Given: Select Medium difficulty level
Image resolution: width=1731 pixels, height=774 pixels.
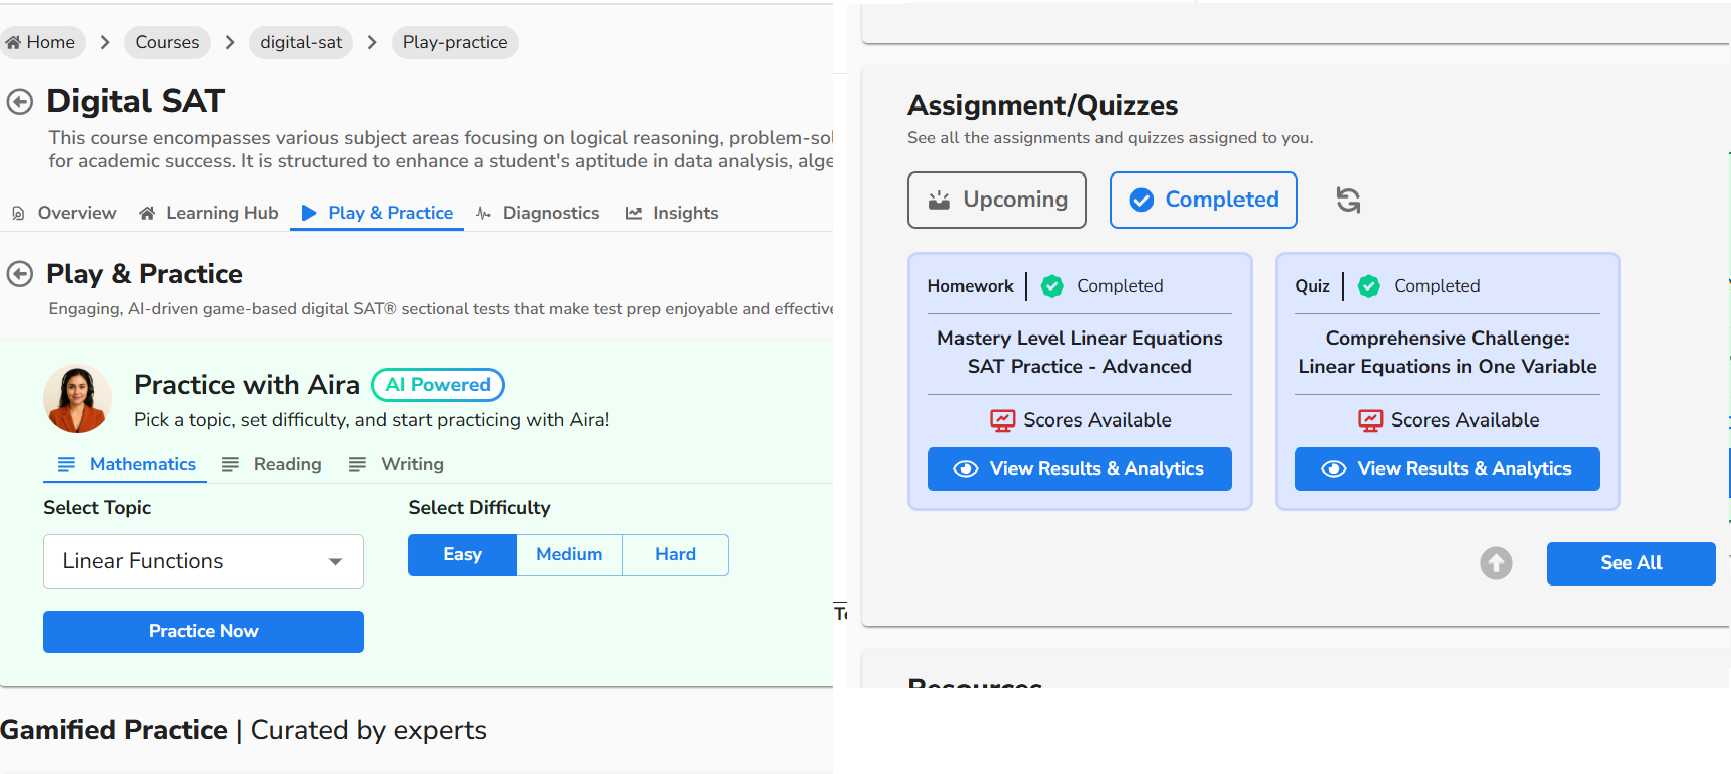Looking at the screenshot, I should coord(569,554).
